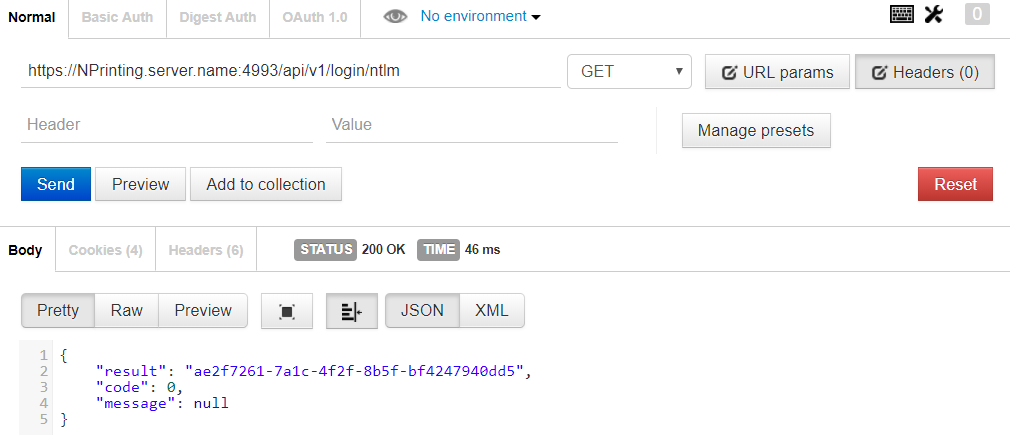The width and height of the screenshot is (1010, 440).
Task: Open GET method dropdown
Action: pos(629,72)
